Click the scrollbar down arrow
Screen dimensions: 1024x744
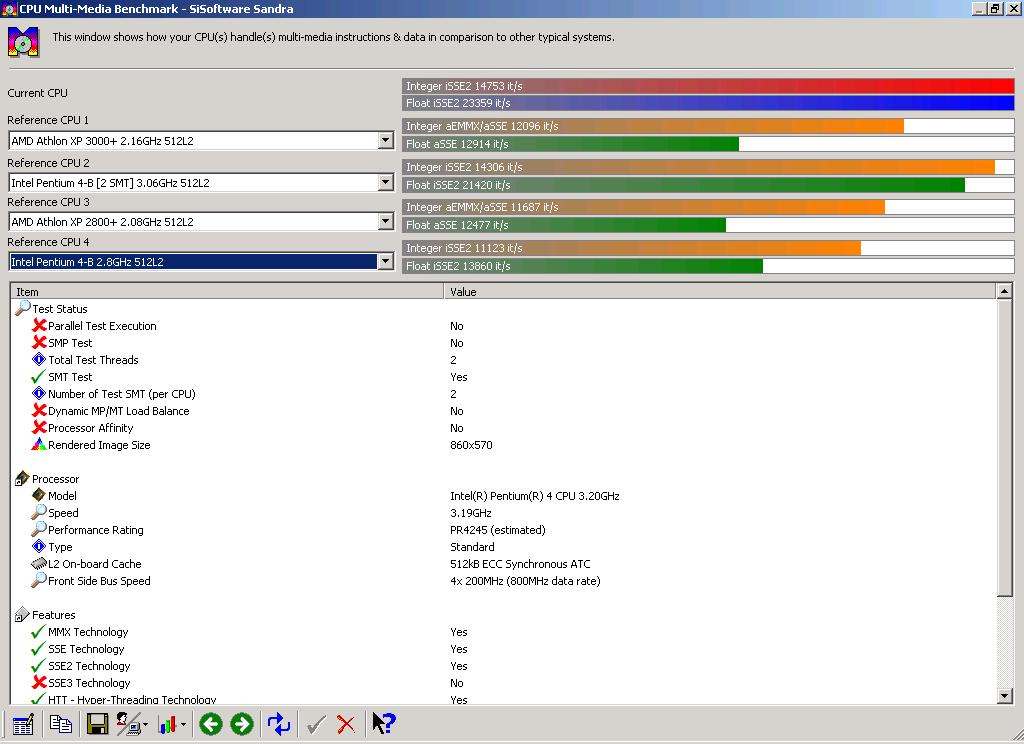pyautogui.click(x=1005, y=696)
